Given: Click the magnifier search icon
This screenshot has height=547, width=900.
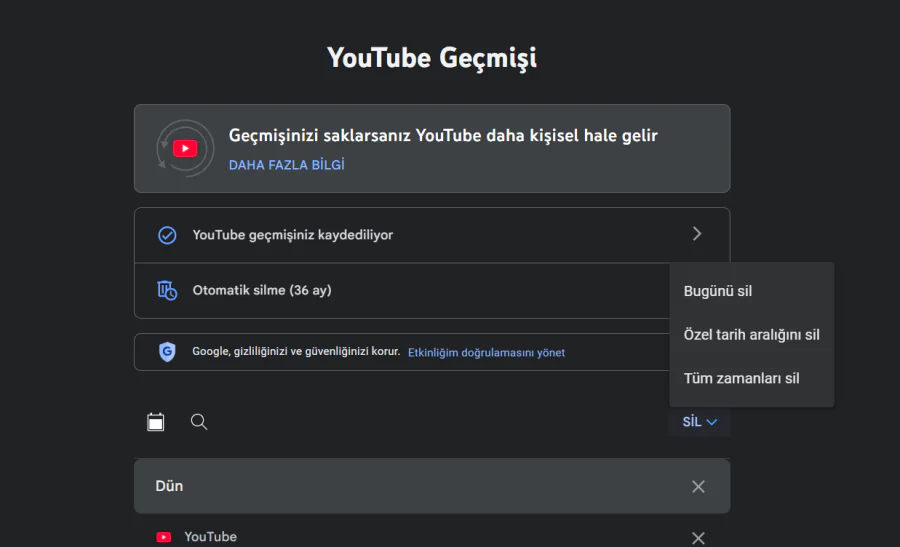Looking at the screenshot, I should [x=199, y=422].
